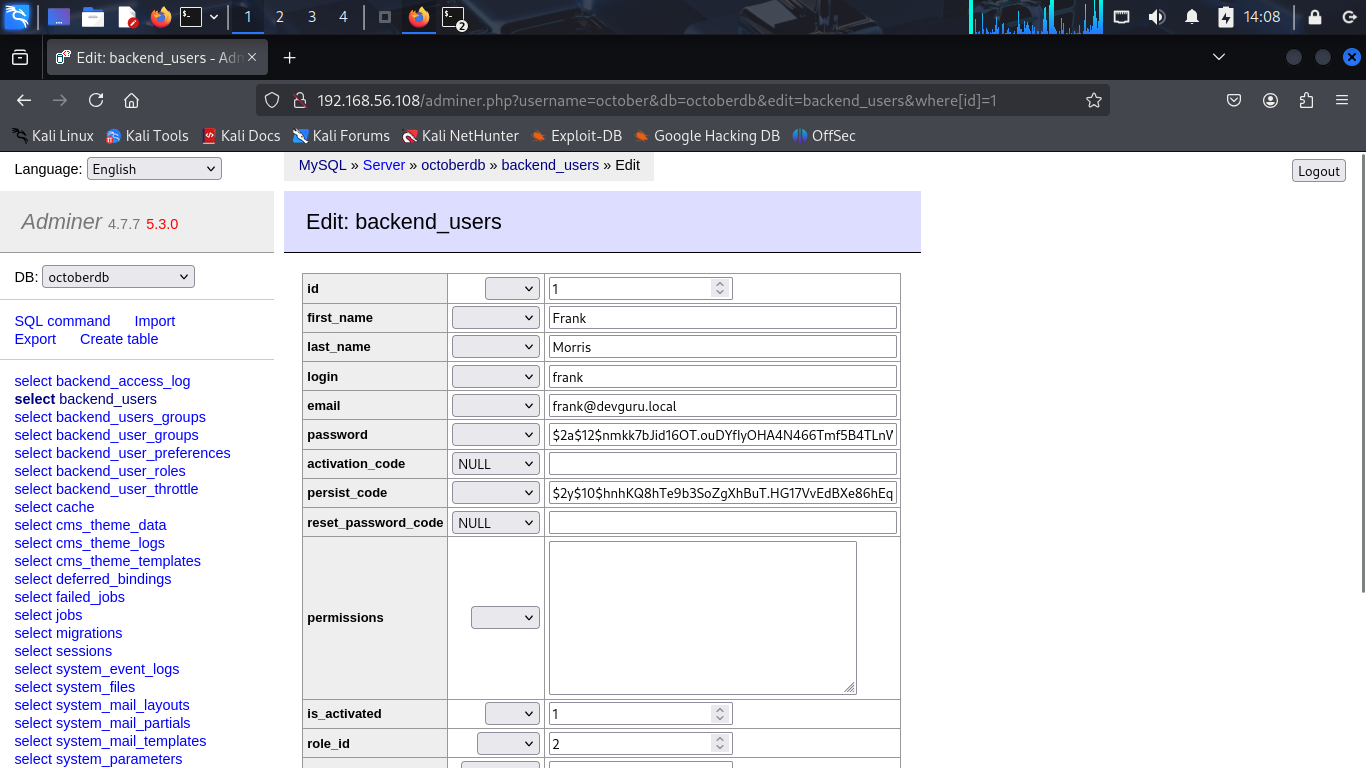Open the Firefox extensions icon
Viewport: 1366px width, 768px height.
coord(1306,100)
